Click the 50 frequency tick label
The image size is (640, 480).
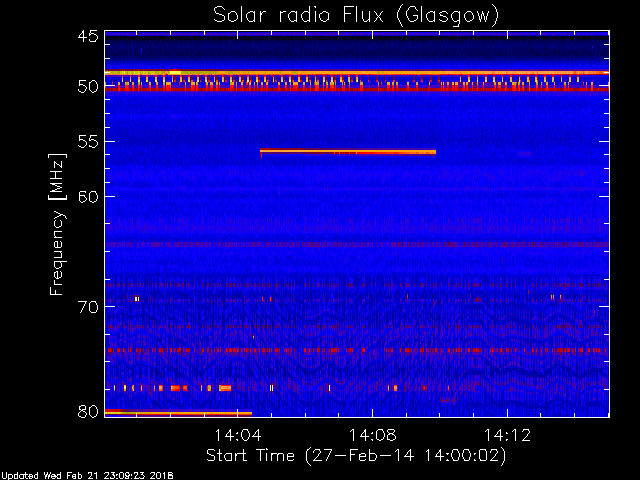coord(88,87)
